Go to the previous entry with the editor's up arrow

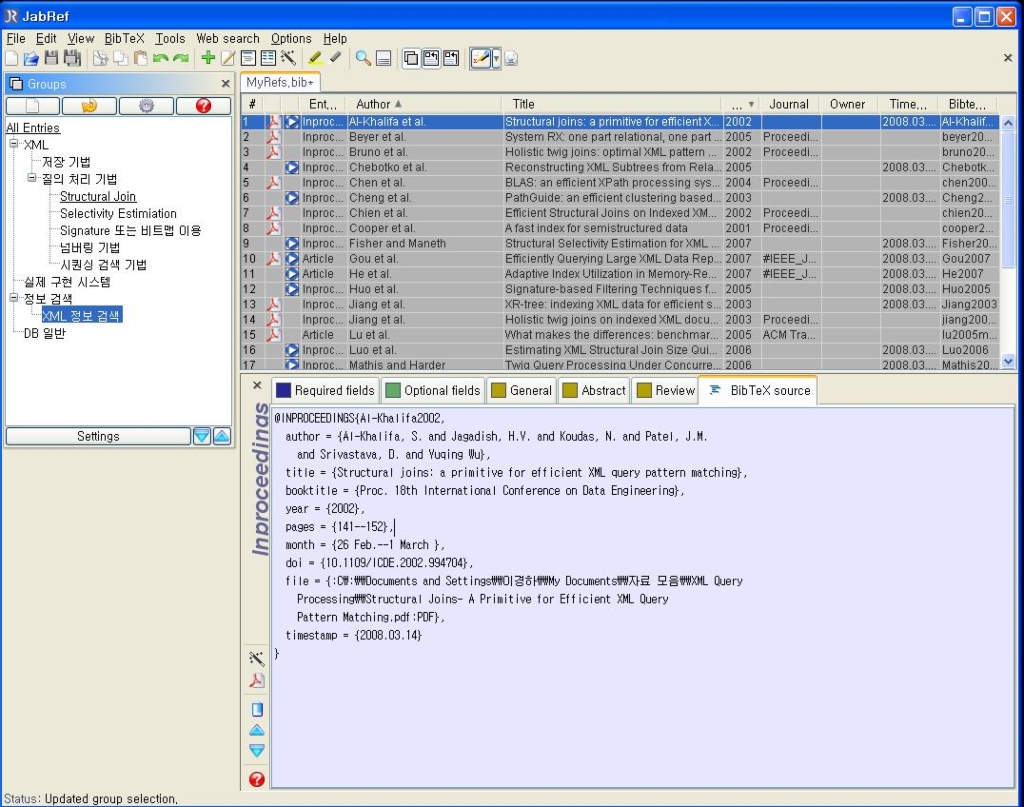coord(257,730)
